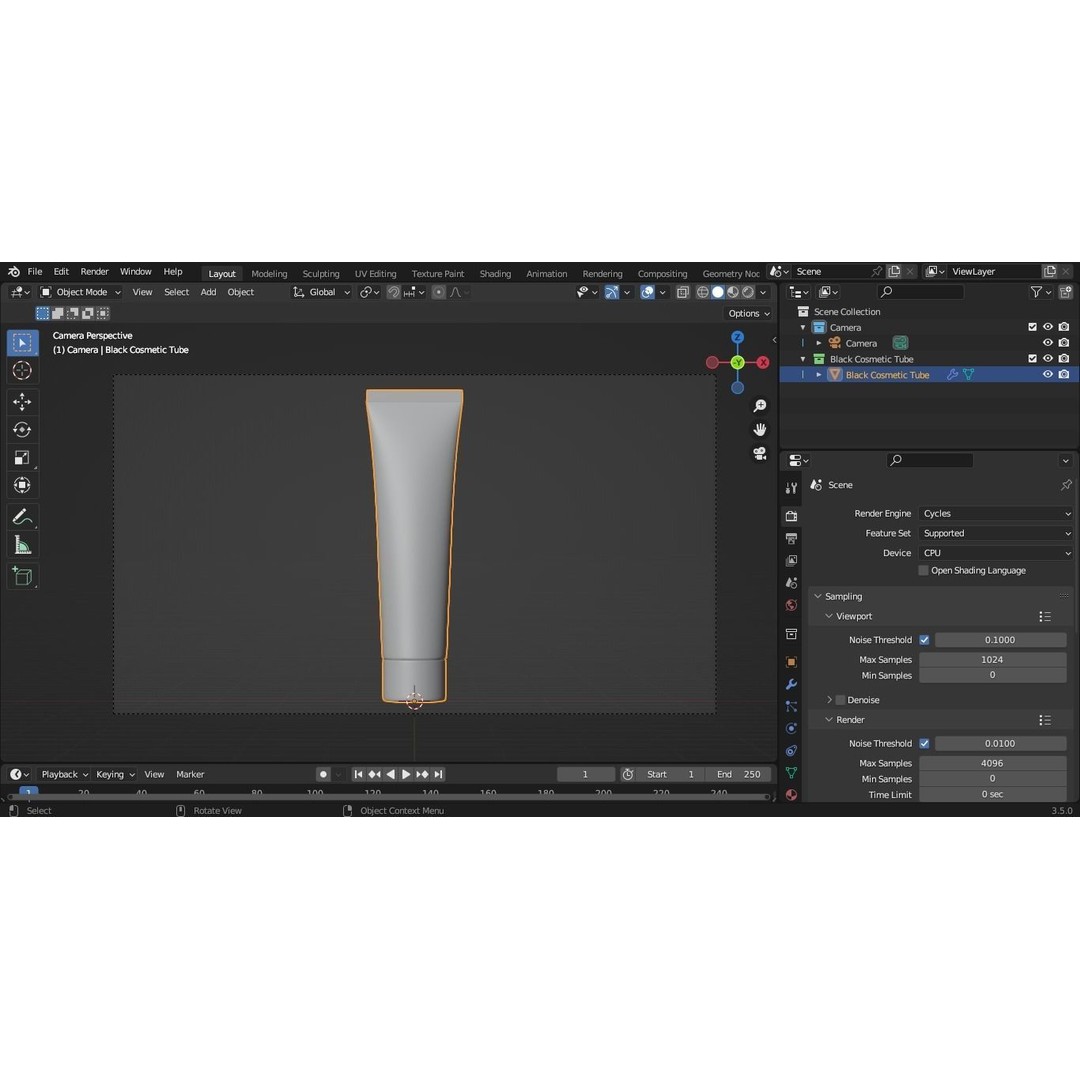Collapse the Viewport sampling subpanel

[829, 616]
